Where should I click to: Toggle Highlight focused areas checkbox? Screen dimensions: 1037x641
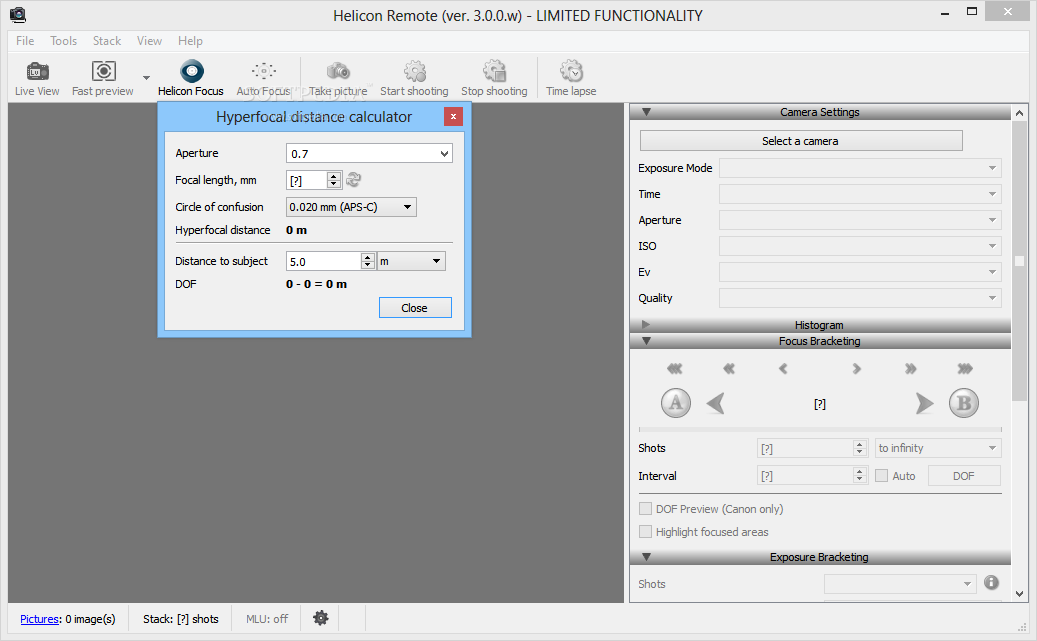click(645, 532)
